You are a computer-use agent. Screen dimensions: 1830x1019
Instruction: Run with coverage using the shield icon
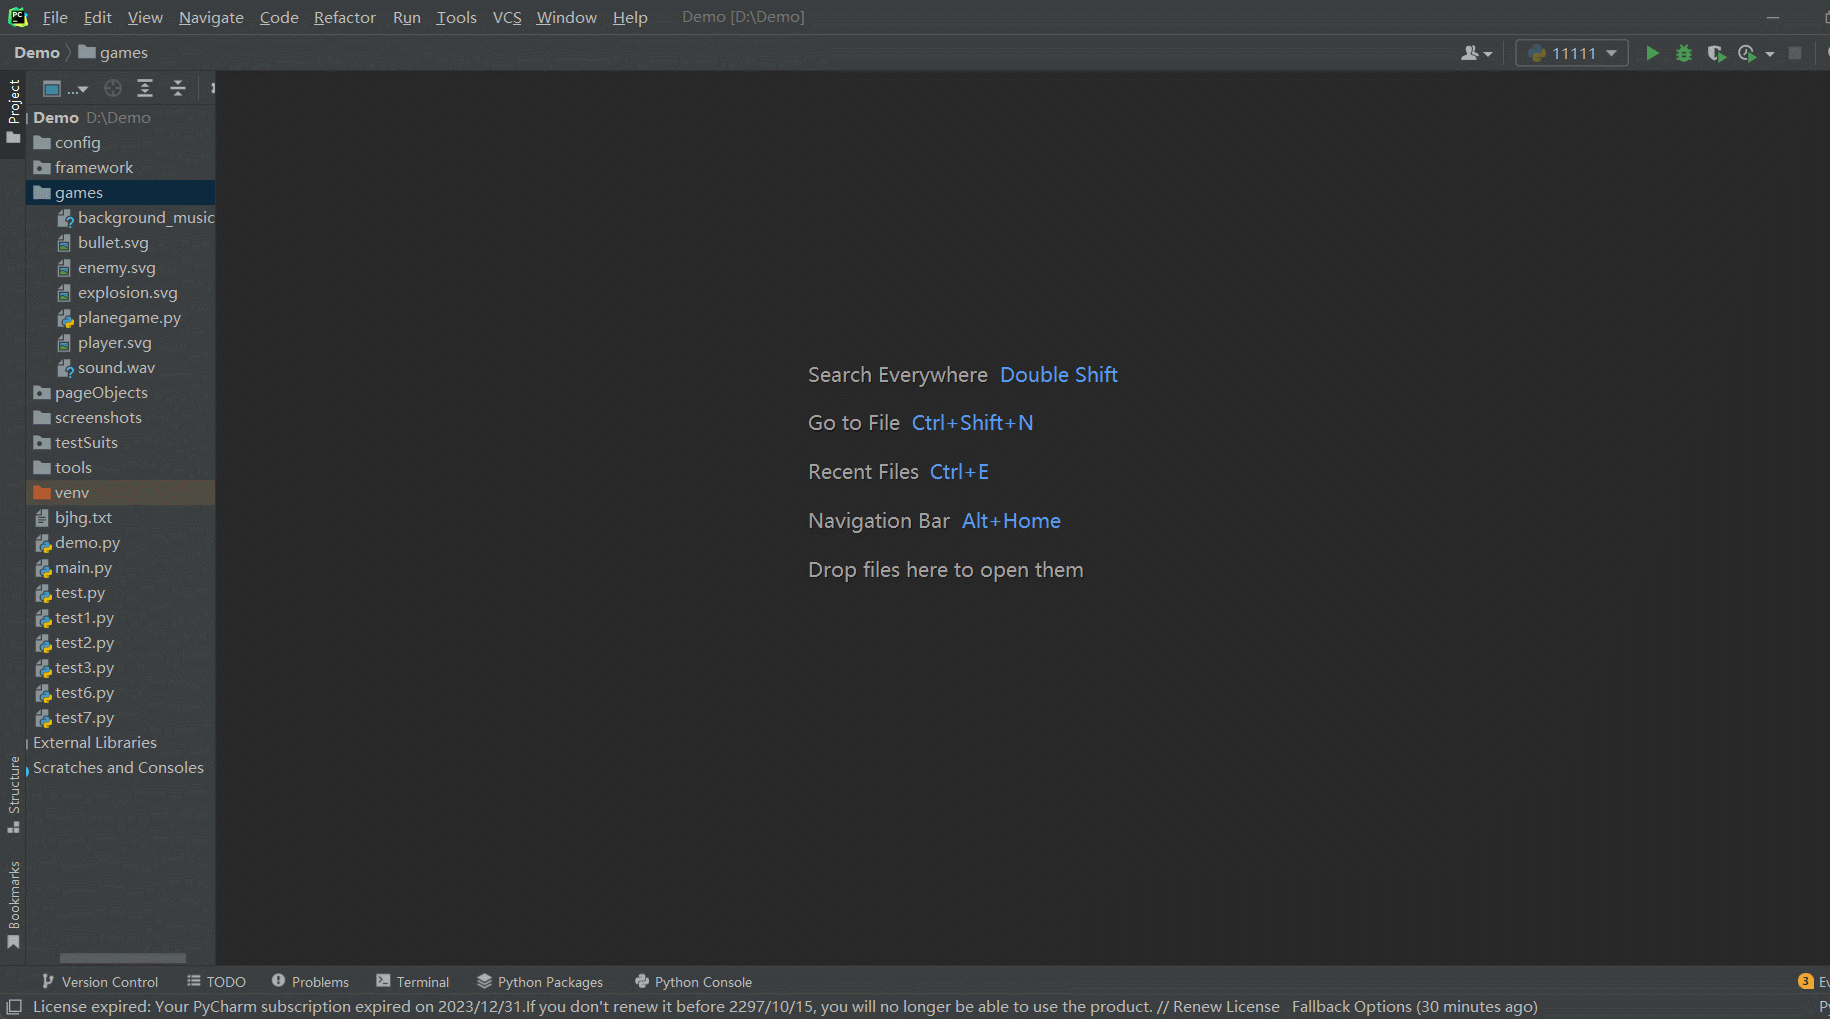(x=1716, y=54)
